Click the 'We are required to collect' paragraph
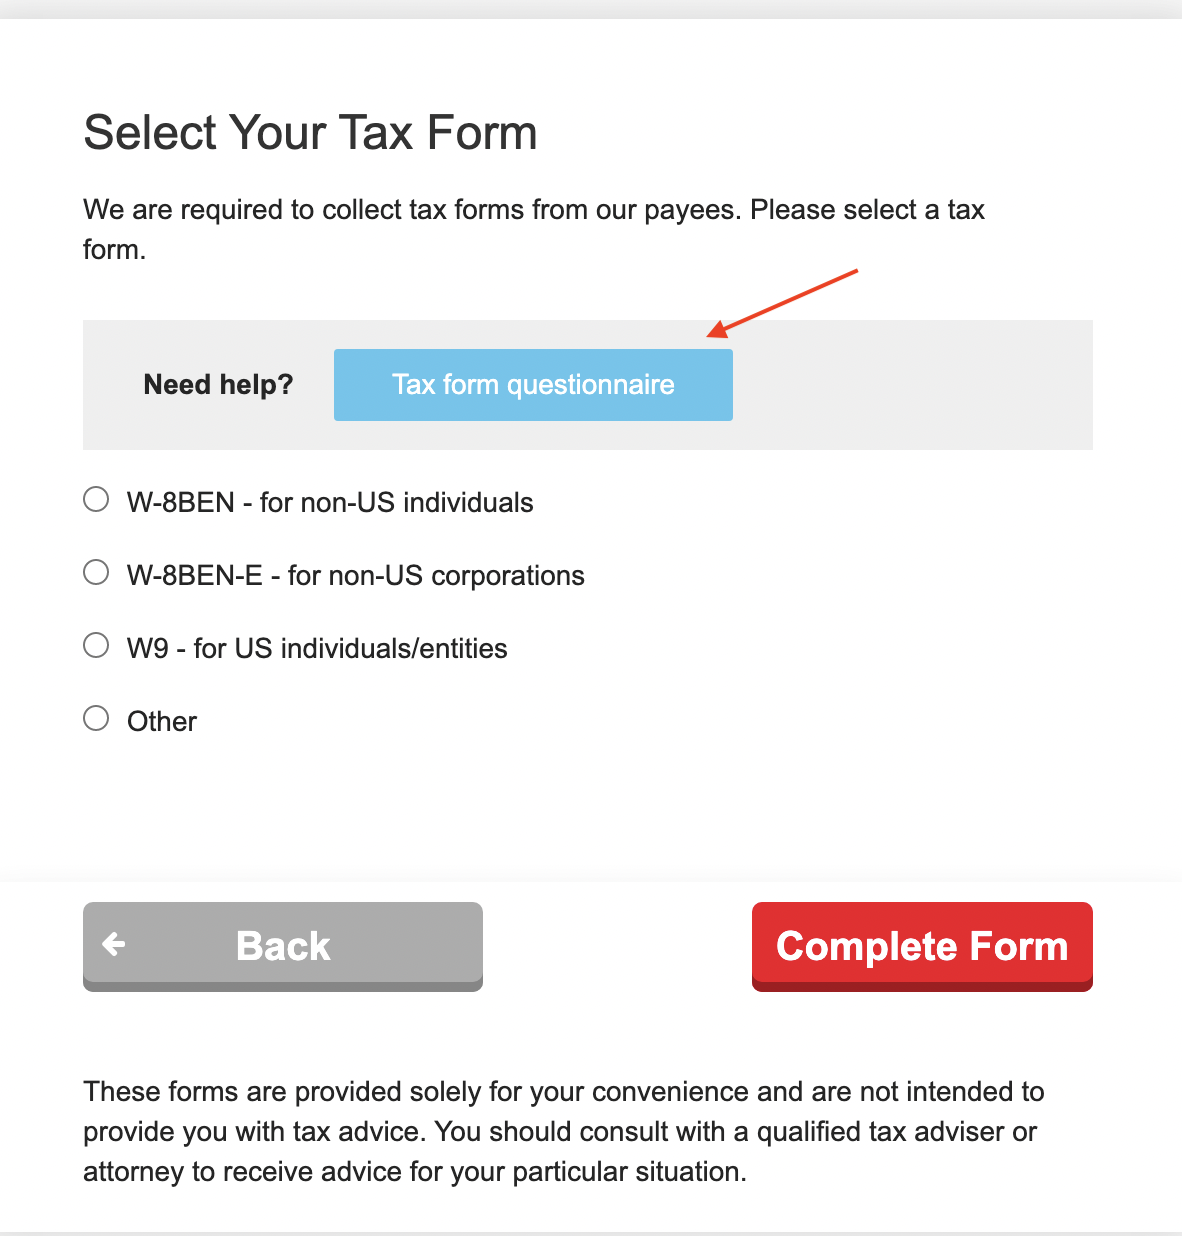The image size is (1182, 1236). pos(534,229)
